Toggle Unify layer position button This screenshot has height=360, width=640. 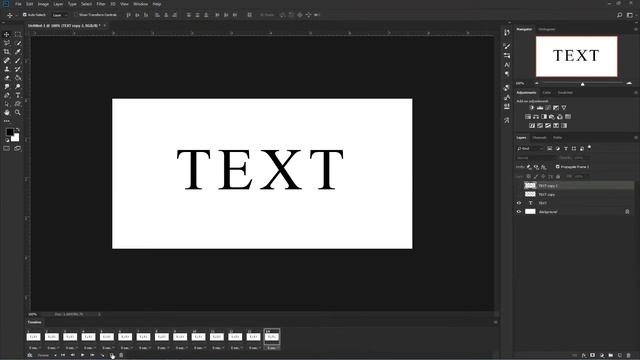529,167
